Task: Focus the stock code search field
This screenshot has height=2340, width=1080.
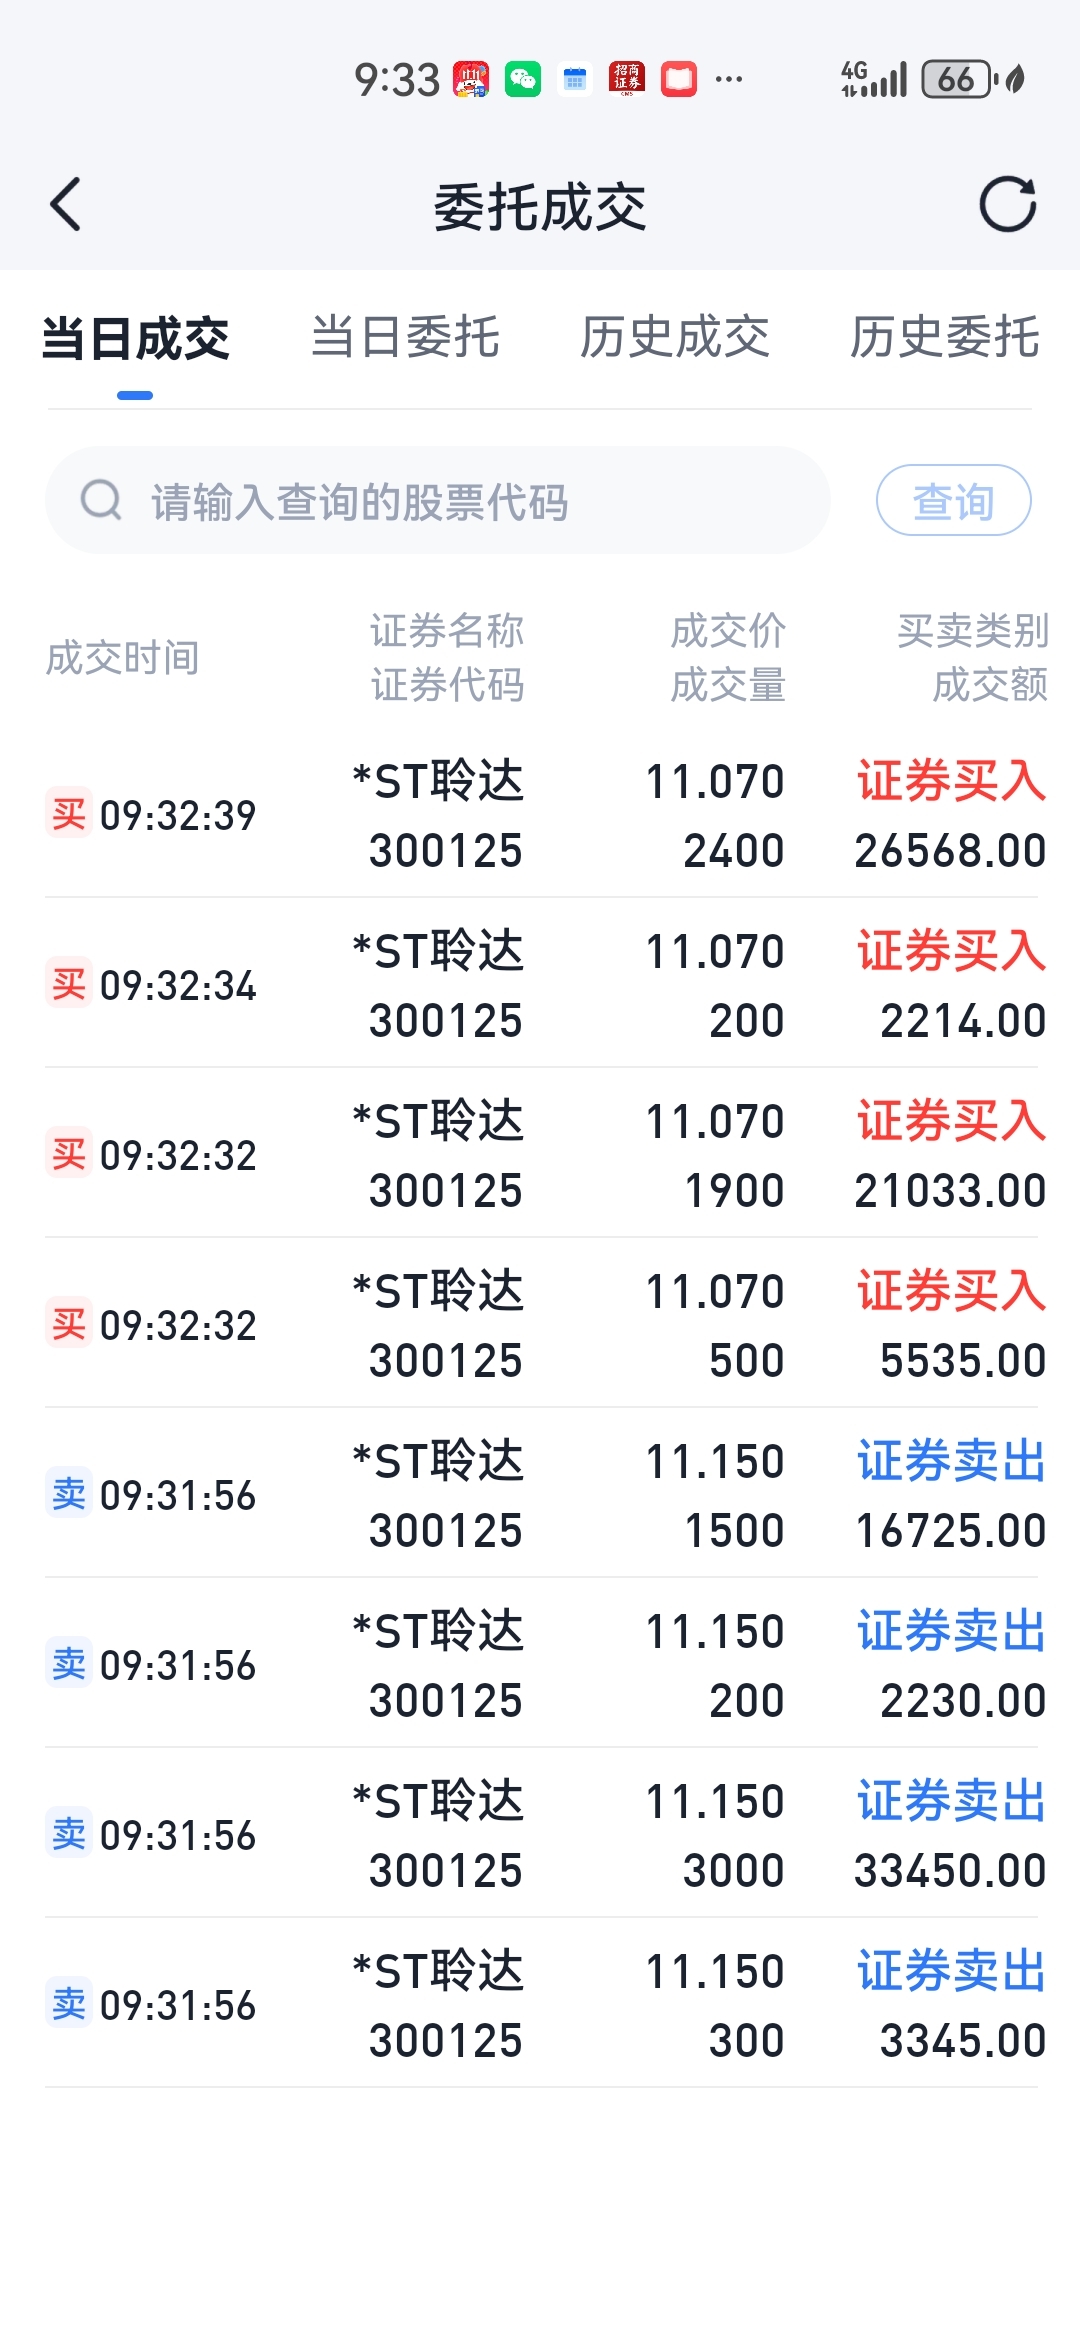Action: [440, 501]
